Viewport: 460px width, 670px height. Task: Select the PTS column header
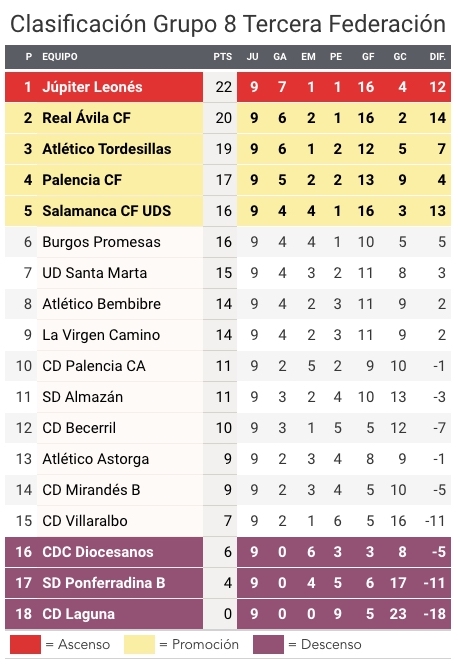coord(223,57)
